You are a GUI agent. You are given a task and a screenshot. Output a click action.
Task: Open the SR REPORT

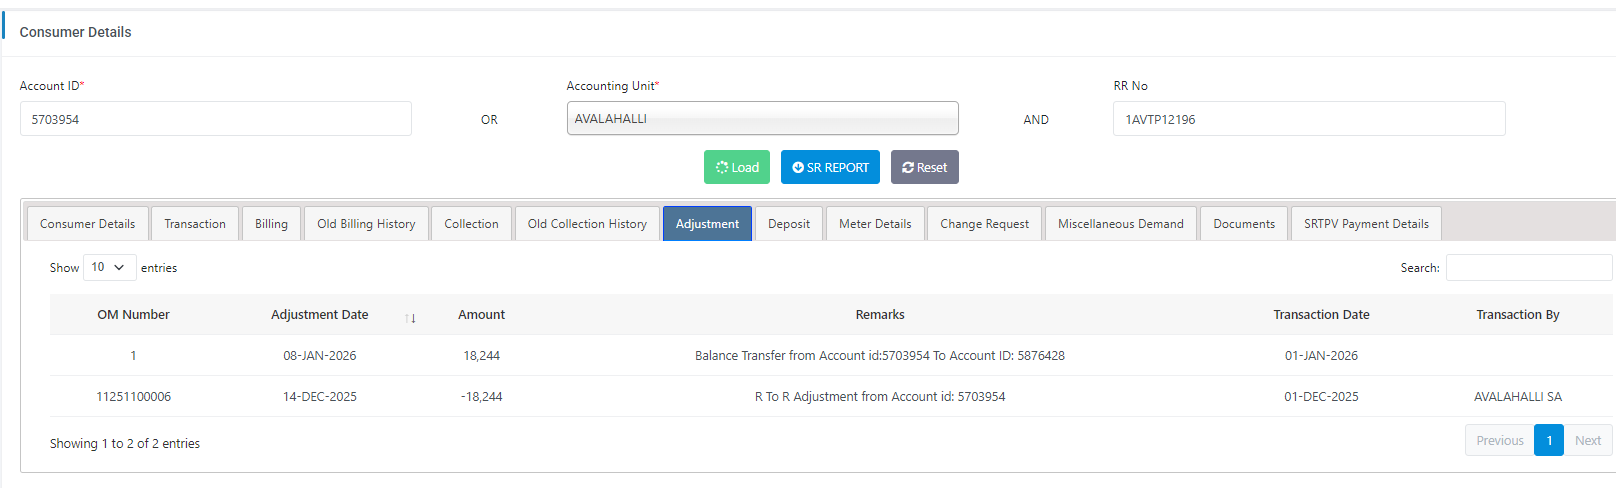pyautogui.click(x=830, y=167)
